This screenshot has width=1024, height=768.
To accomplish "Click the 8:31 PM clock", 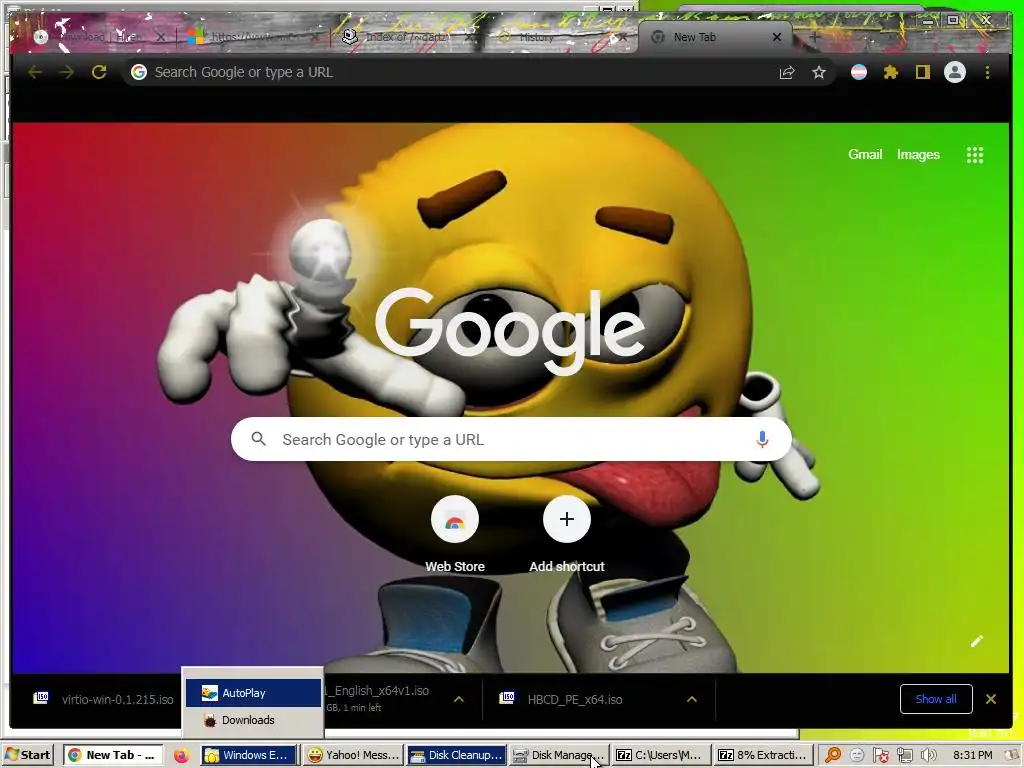I will tap(972, 755).
